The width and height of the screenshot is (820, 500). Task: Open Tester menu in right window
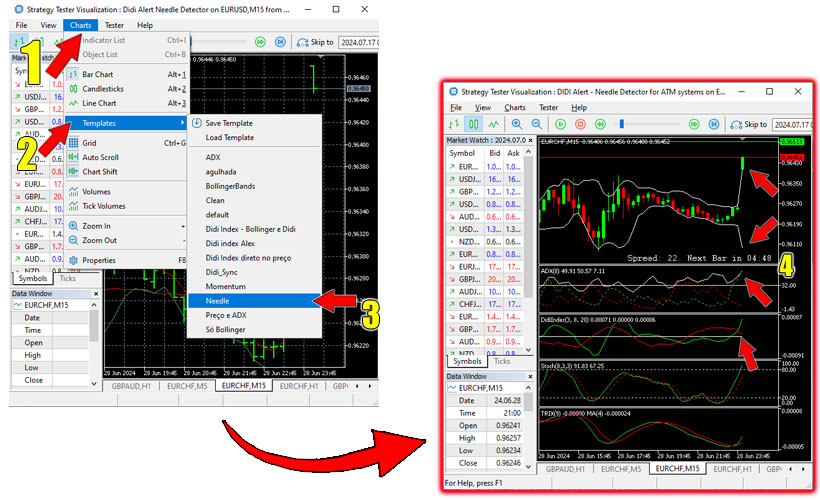point(549,107)
